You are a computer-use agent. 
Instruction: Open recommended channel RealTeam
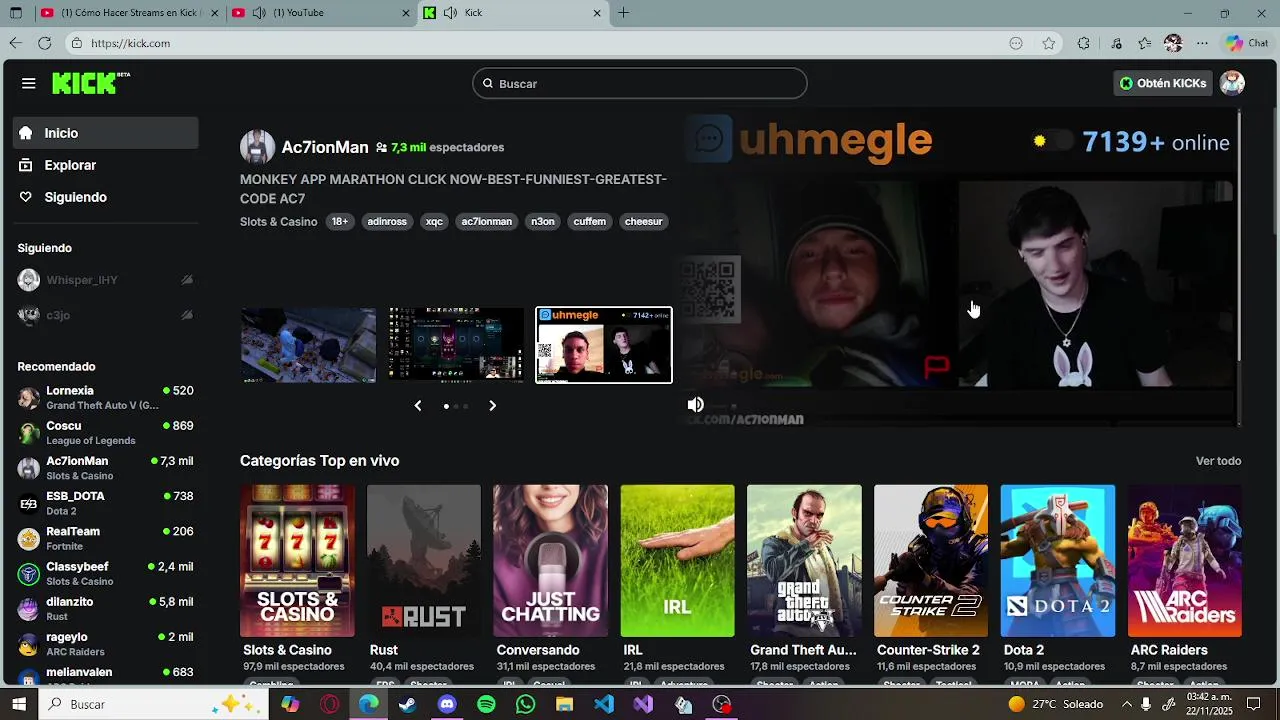pyautogui.click(x=105, y=538)
